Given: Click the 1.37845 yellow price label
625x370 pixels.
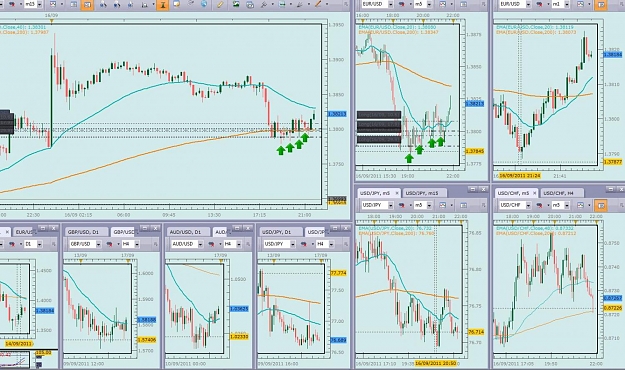Looking at the screenshot, I should (475, 152).
